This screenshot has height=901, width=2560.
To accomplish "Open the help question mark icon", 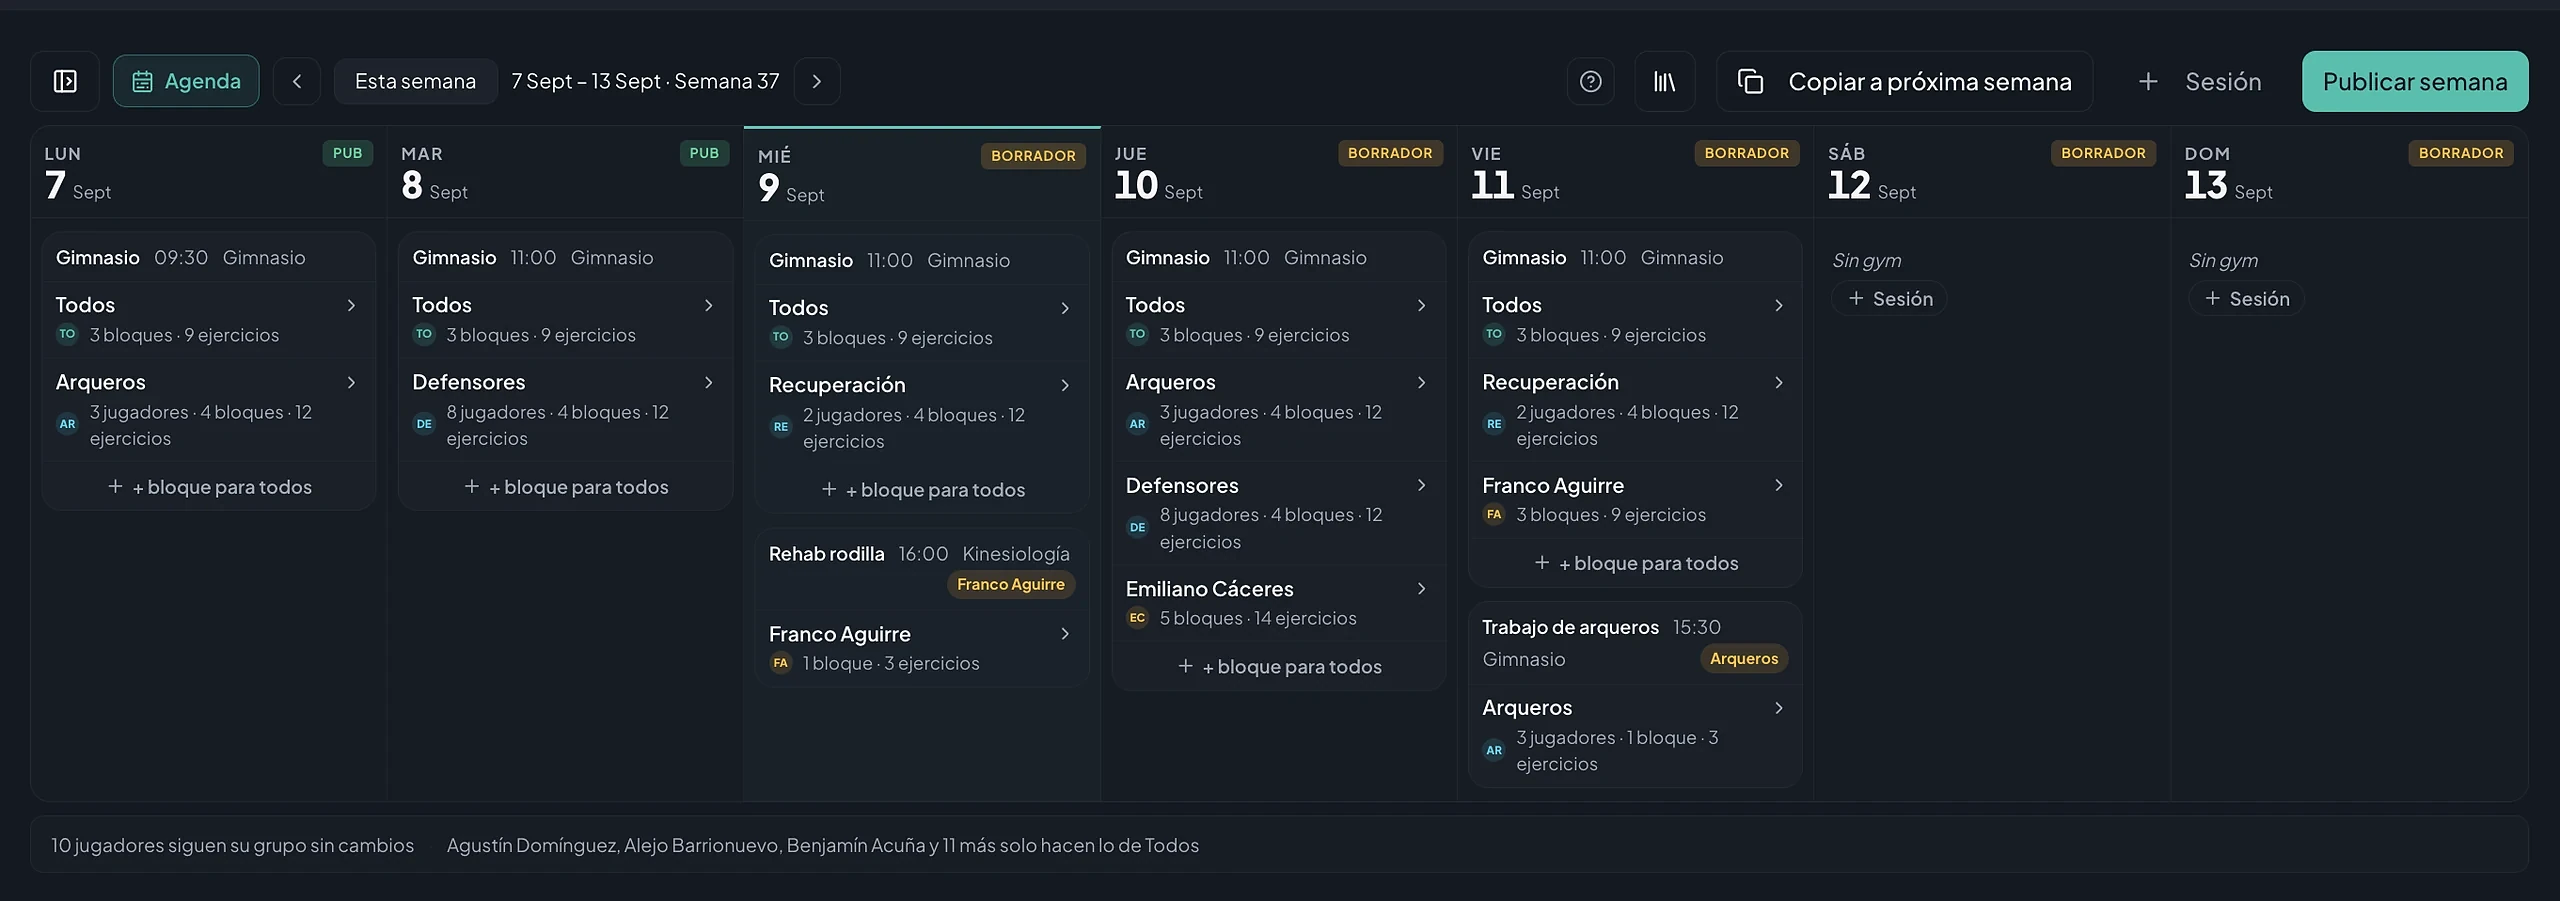I will (1590, 81).
